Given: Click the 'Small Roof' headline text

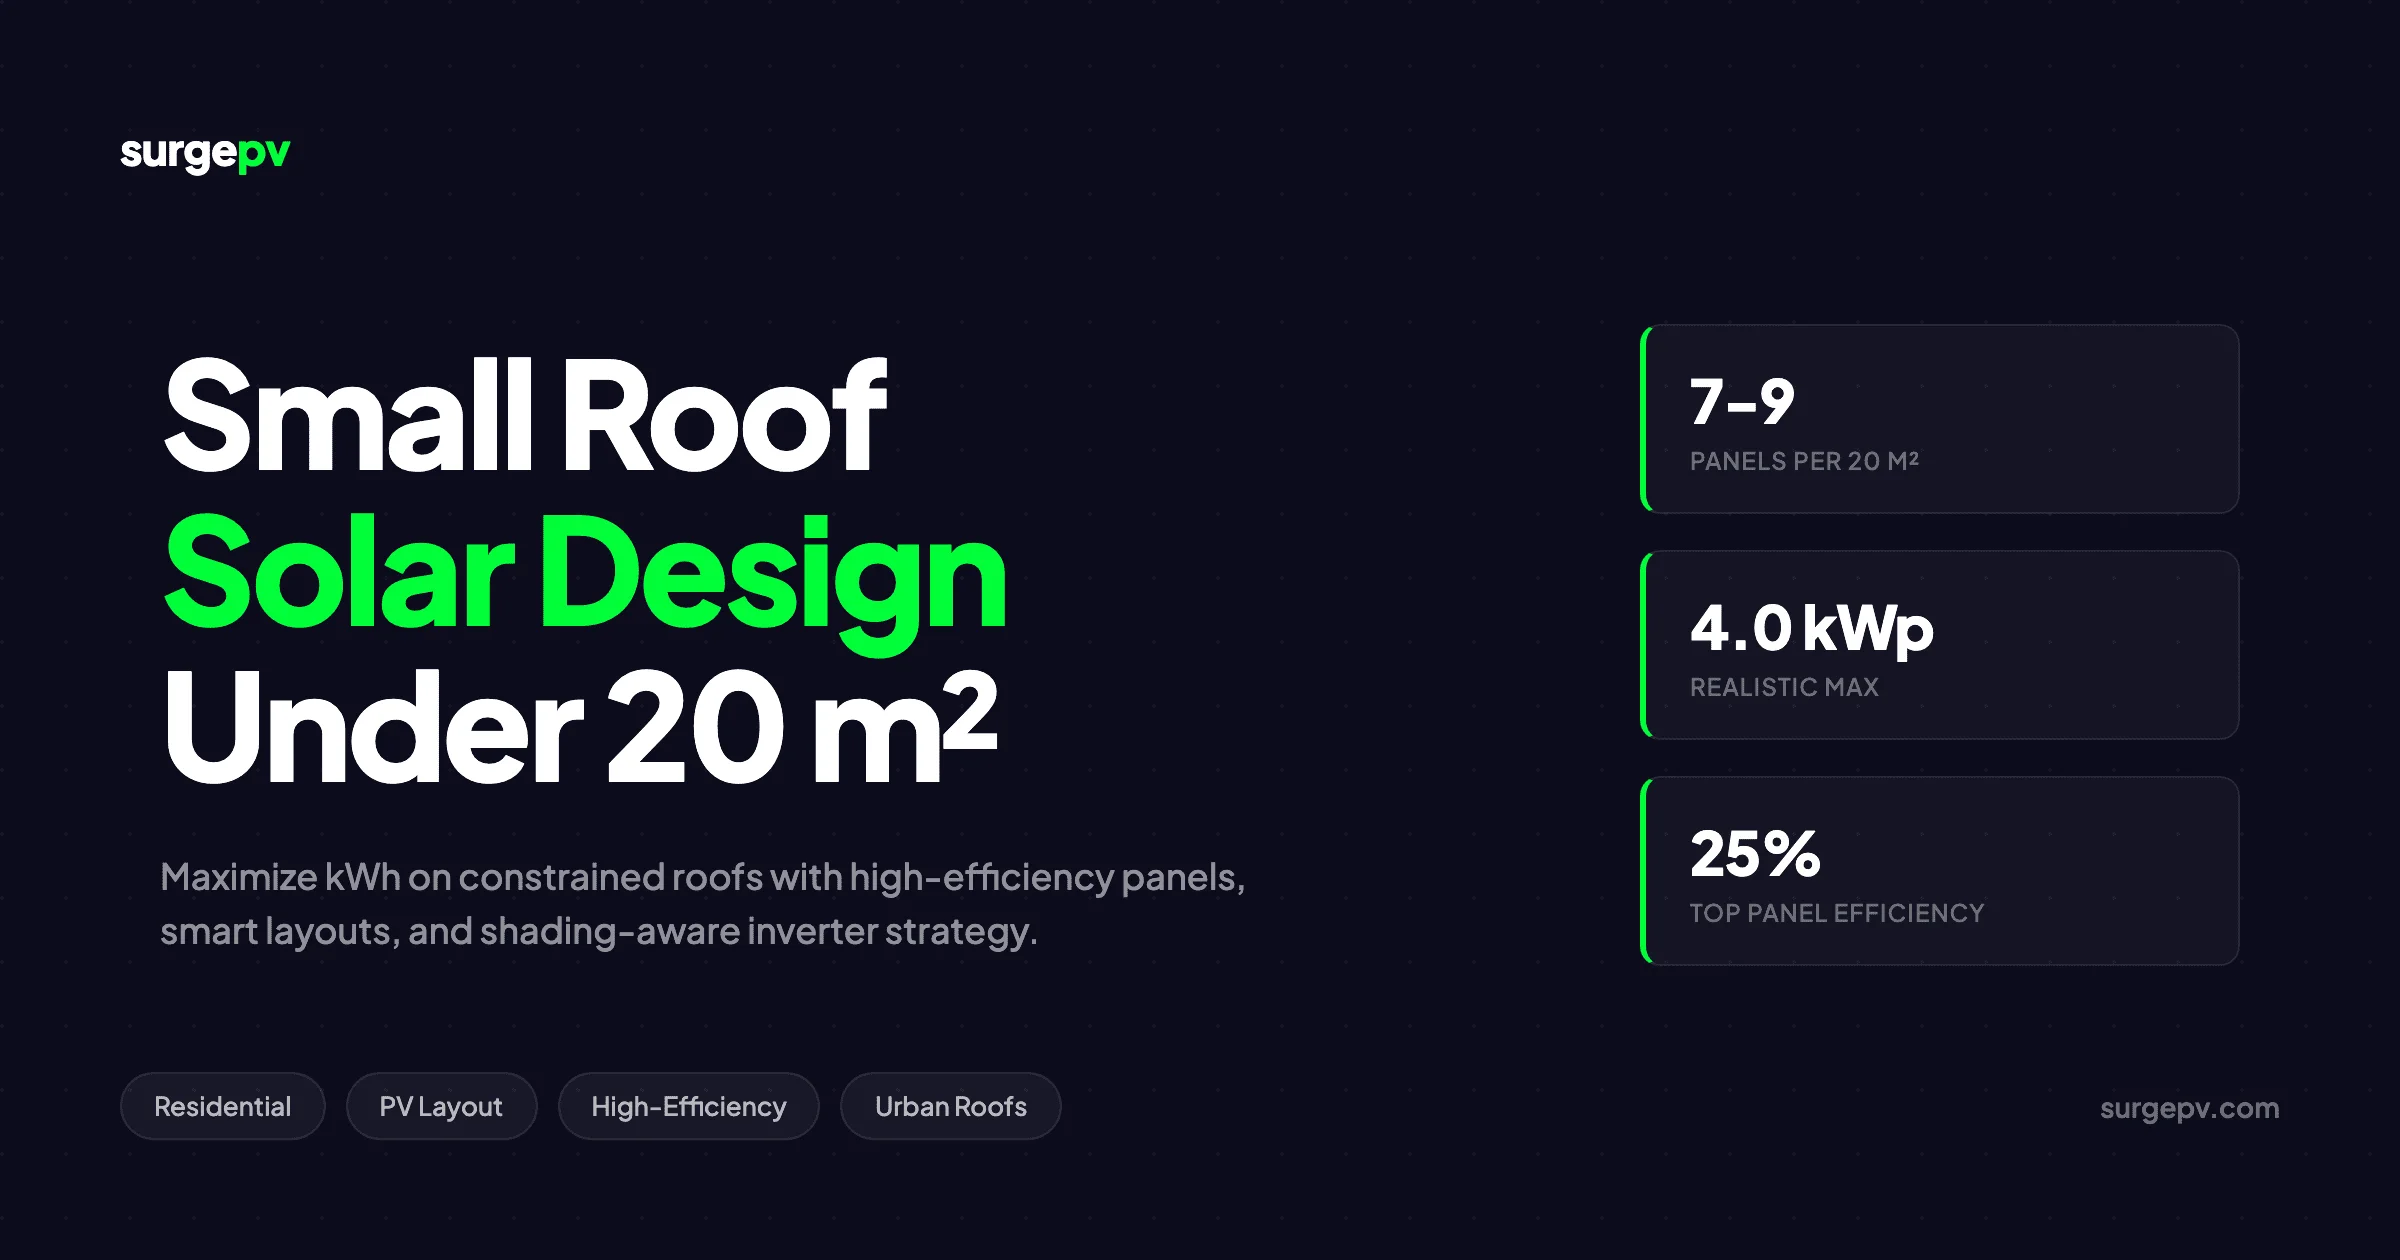Looking at the screenshot, I should (x=526, y=416).
